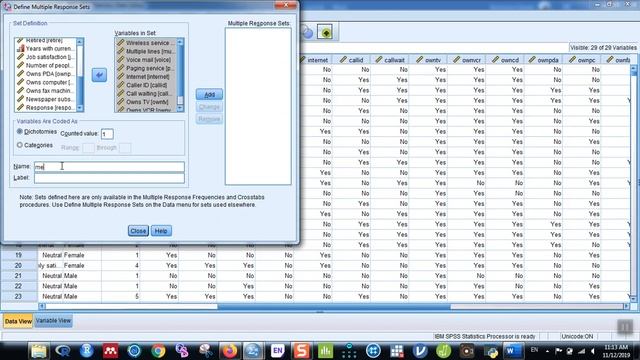This screenshot has width=640, height=360.
Task: Click inside the Name input field
Action: click(109, 167)
